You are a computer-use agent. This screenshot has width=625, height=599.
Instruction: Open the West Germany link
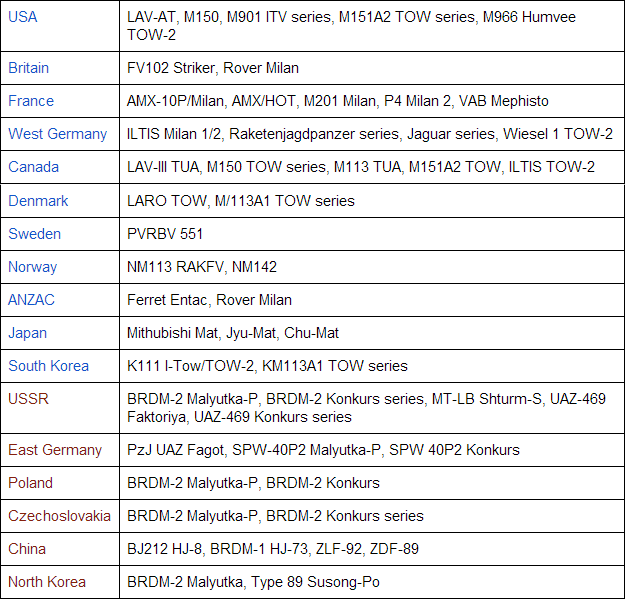(57, 134)
